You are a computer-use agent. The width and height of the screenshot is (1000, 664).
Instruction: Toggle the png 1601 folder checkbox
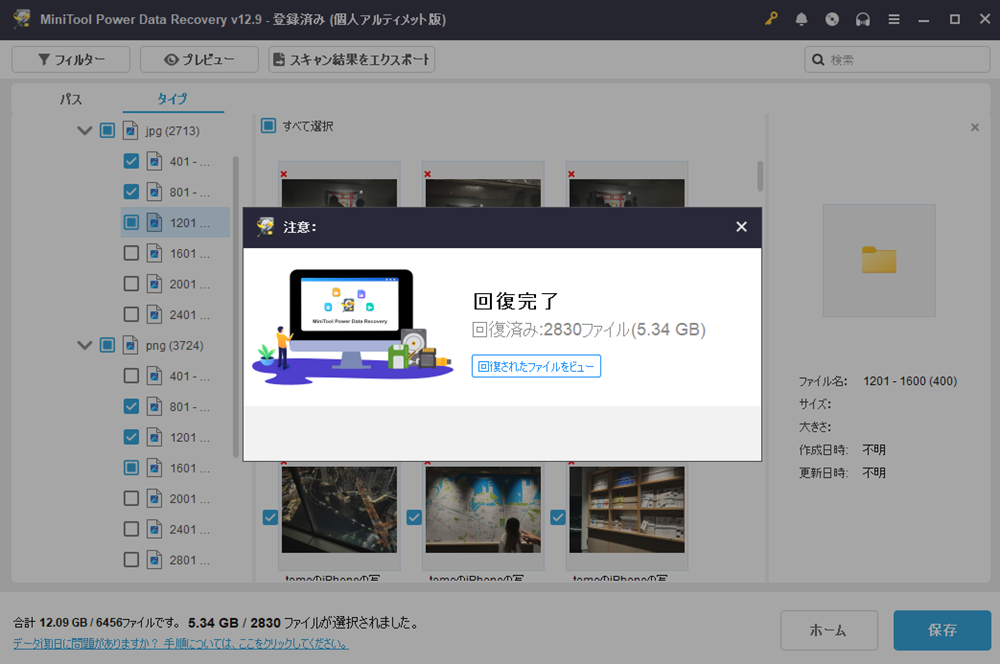(x=131, y=468)
